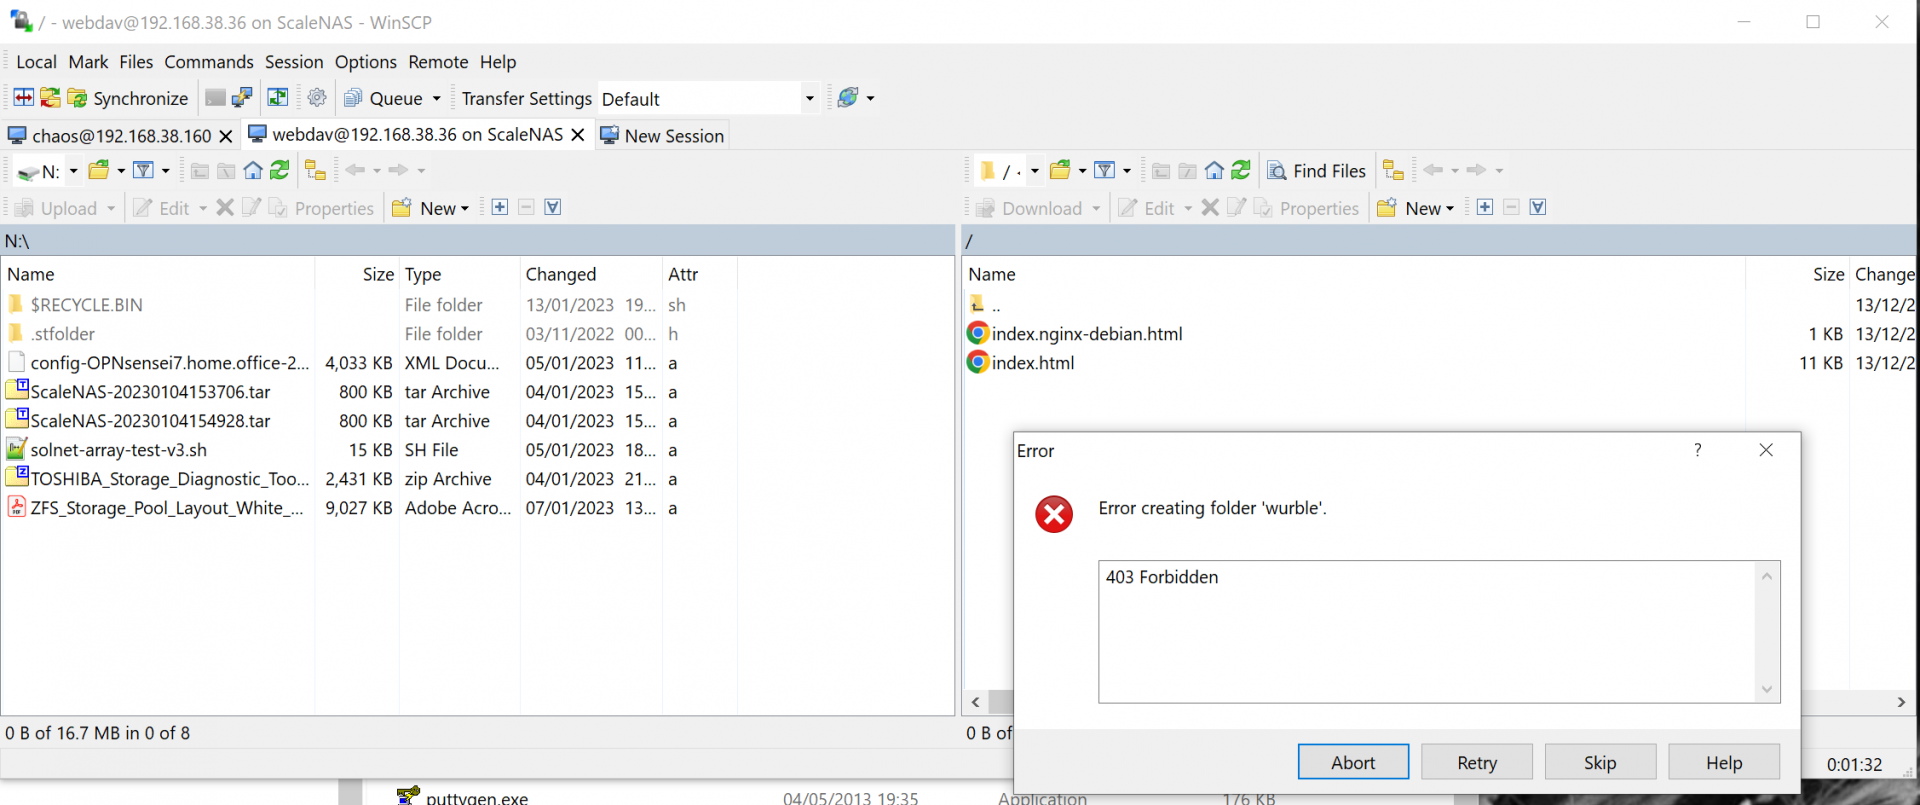This screenshot has height=805, width=1920.
Task: Click Skip in the Error dialog
Action: 1600,762
